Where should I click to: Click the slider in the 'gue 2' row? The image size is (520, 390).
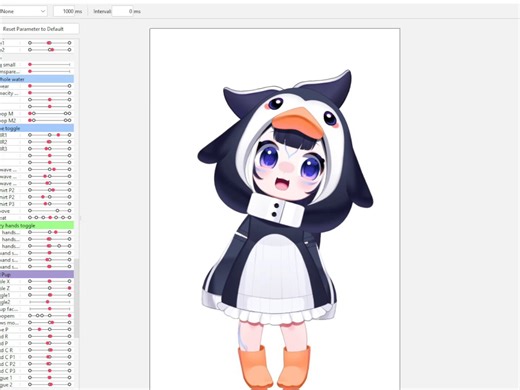pyautogui.click(x=50, y=384)
